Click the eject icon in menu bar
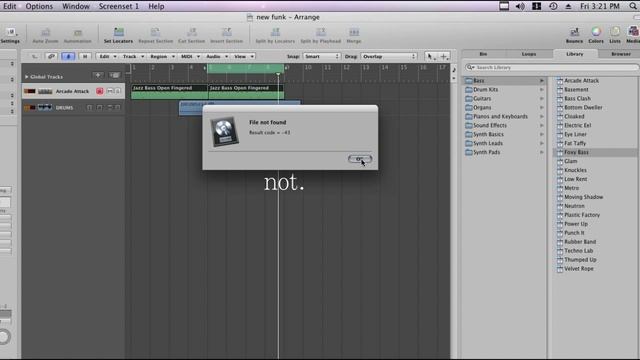This screenshot has width=640, height=360. 568,6
